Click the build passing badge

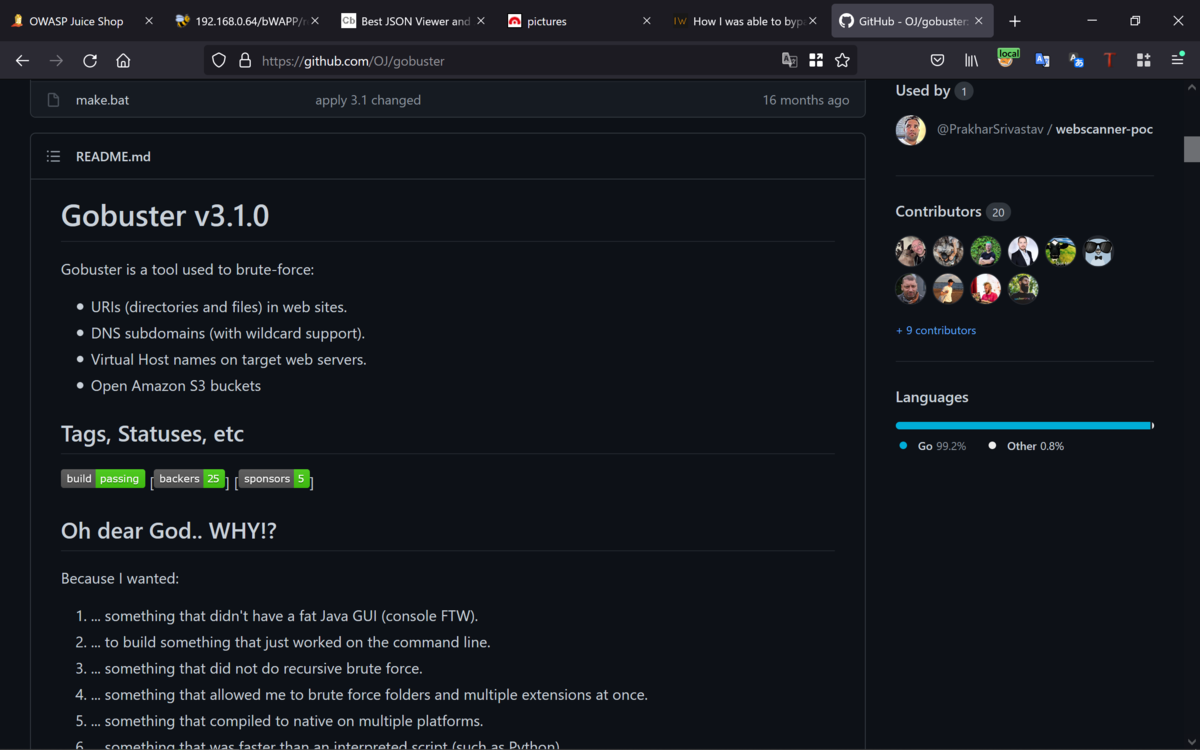[x=103, y=479]
